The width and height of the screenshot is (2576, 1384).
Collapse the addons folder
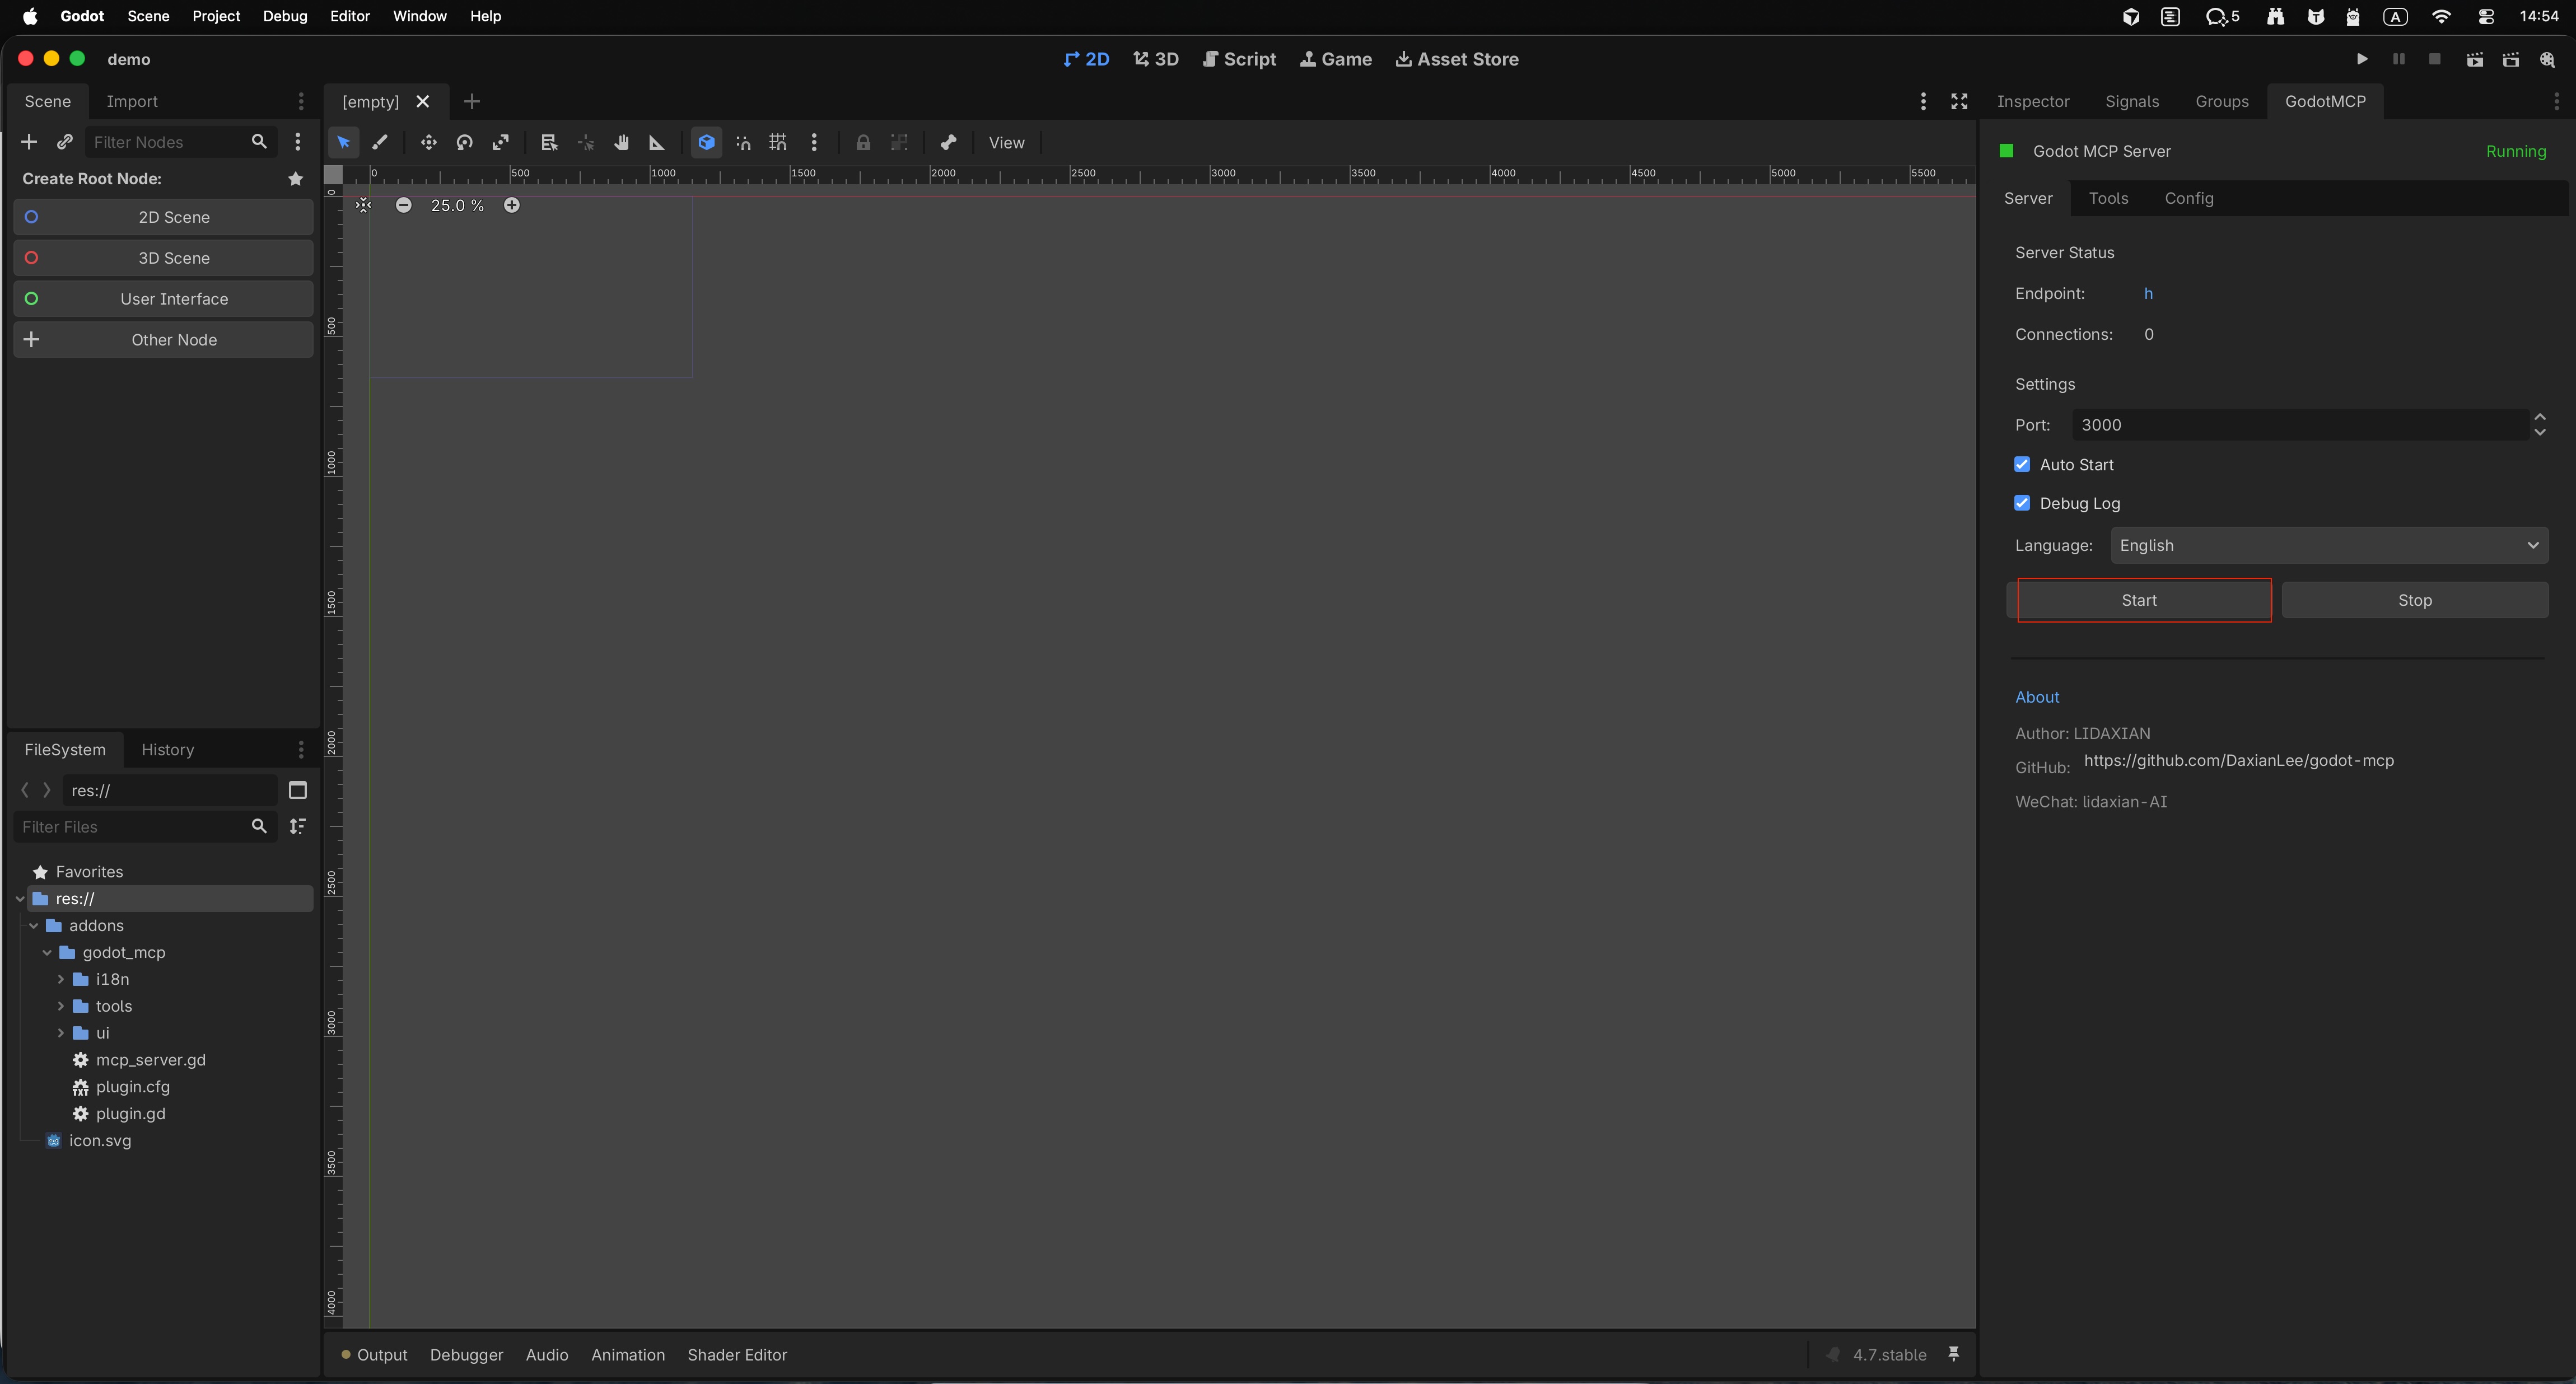tap(34, 926)
